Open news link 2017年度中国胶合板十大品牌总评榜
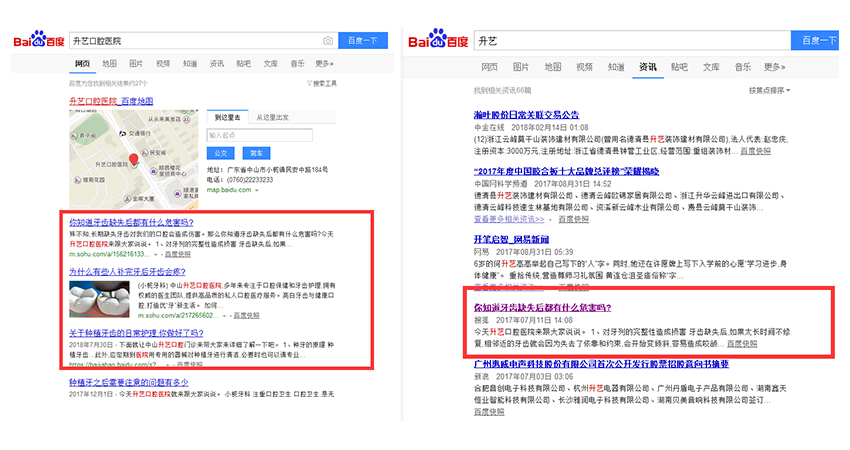The image size is (850, 450). tap(566, 171)
